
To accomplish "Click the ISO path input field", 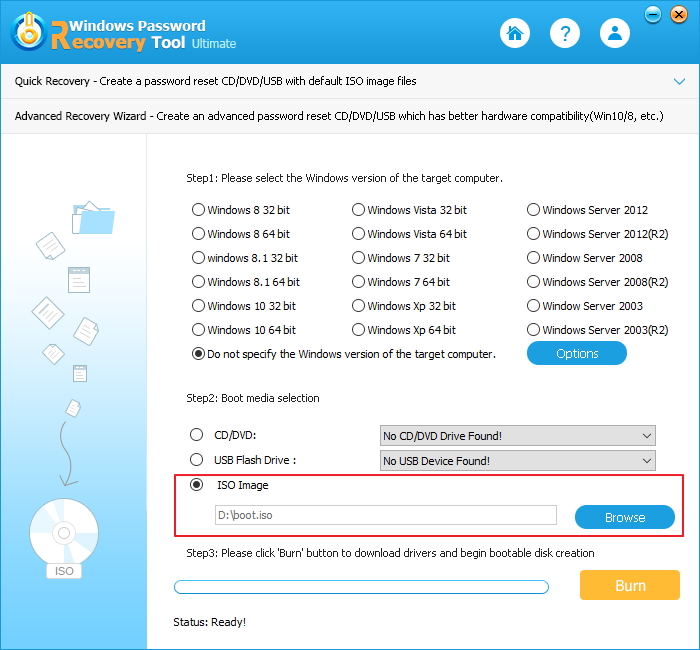I will tap(386, 515).
